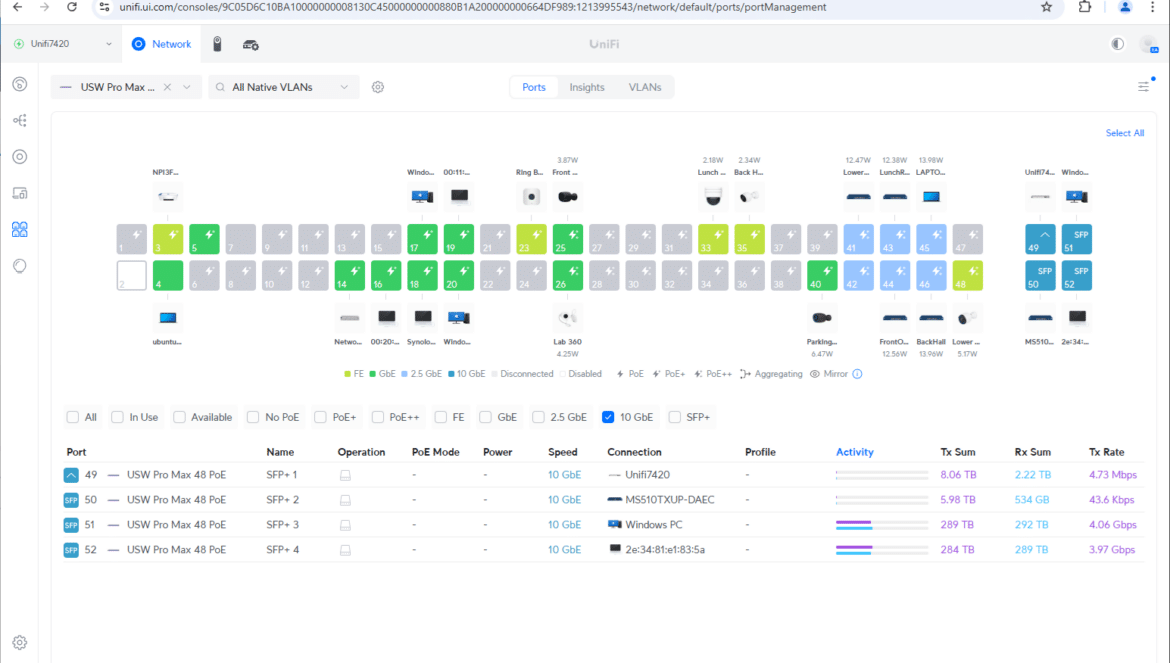Select SFP port 51 in the switch diagram
Viewport: 1170px width, 663px height.
tap(1077, 239)
